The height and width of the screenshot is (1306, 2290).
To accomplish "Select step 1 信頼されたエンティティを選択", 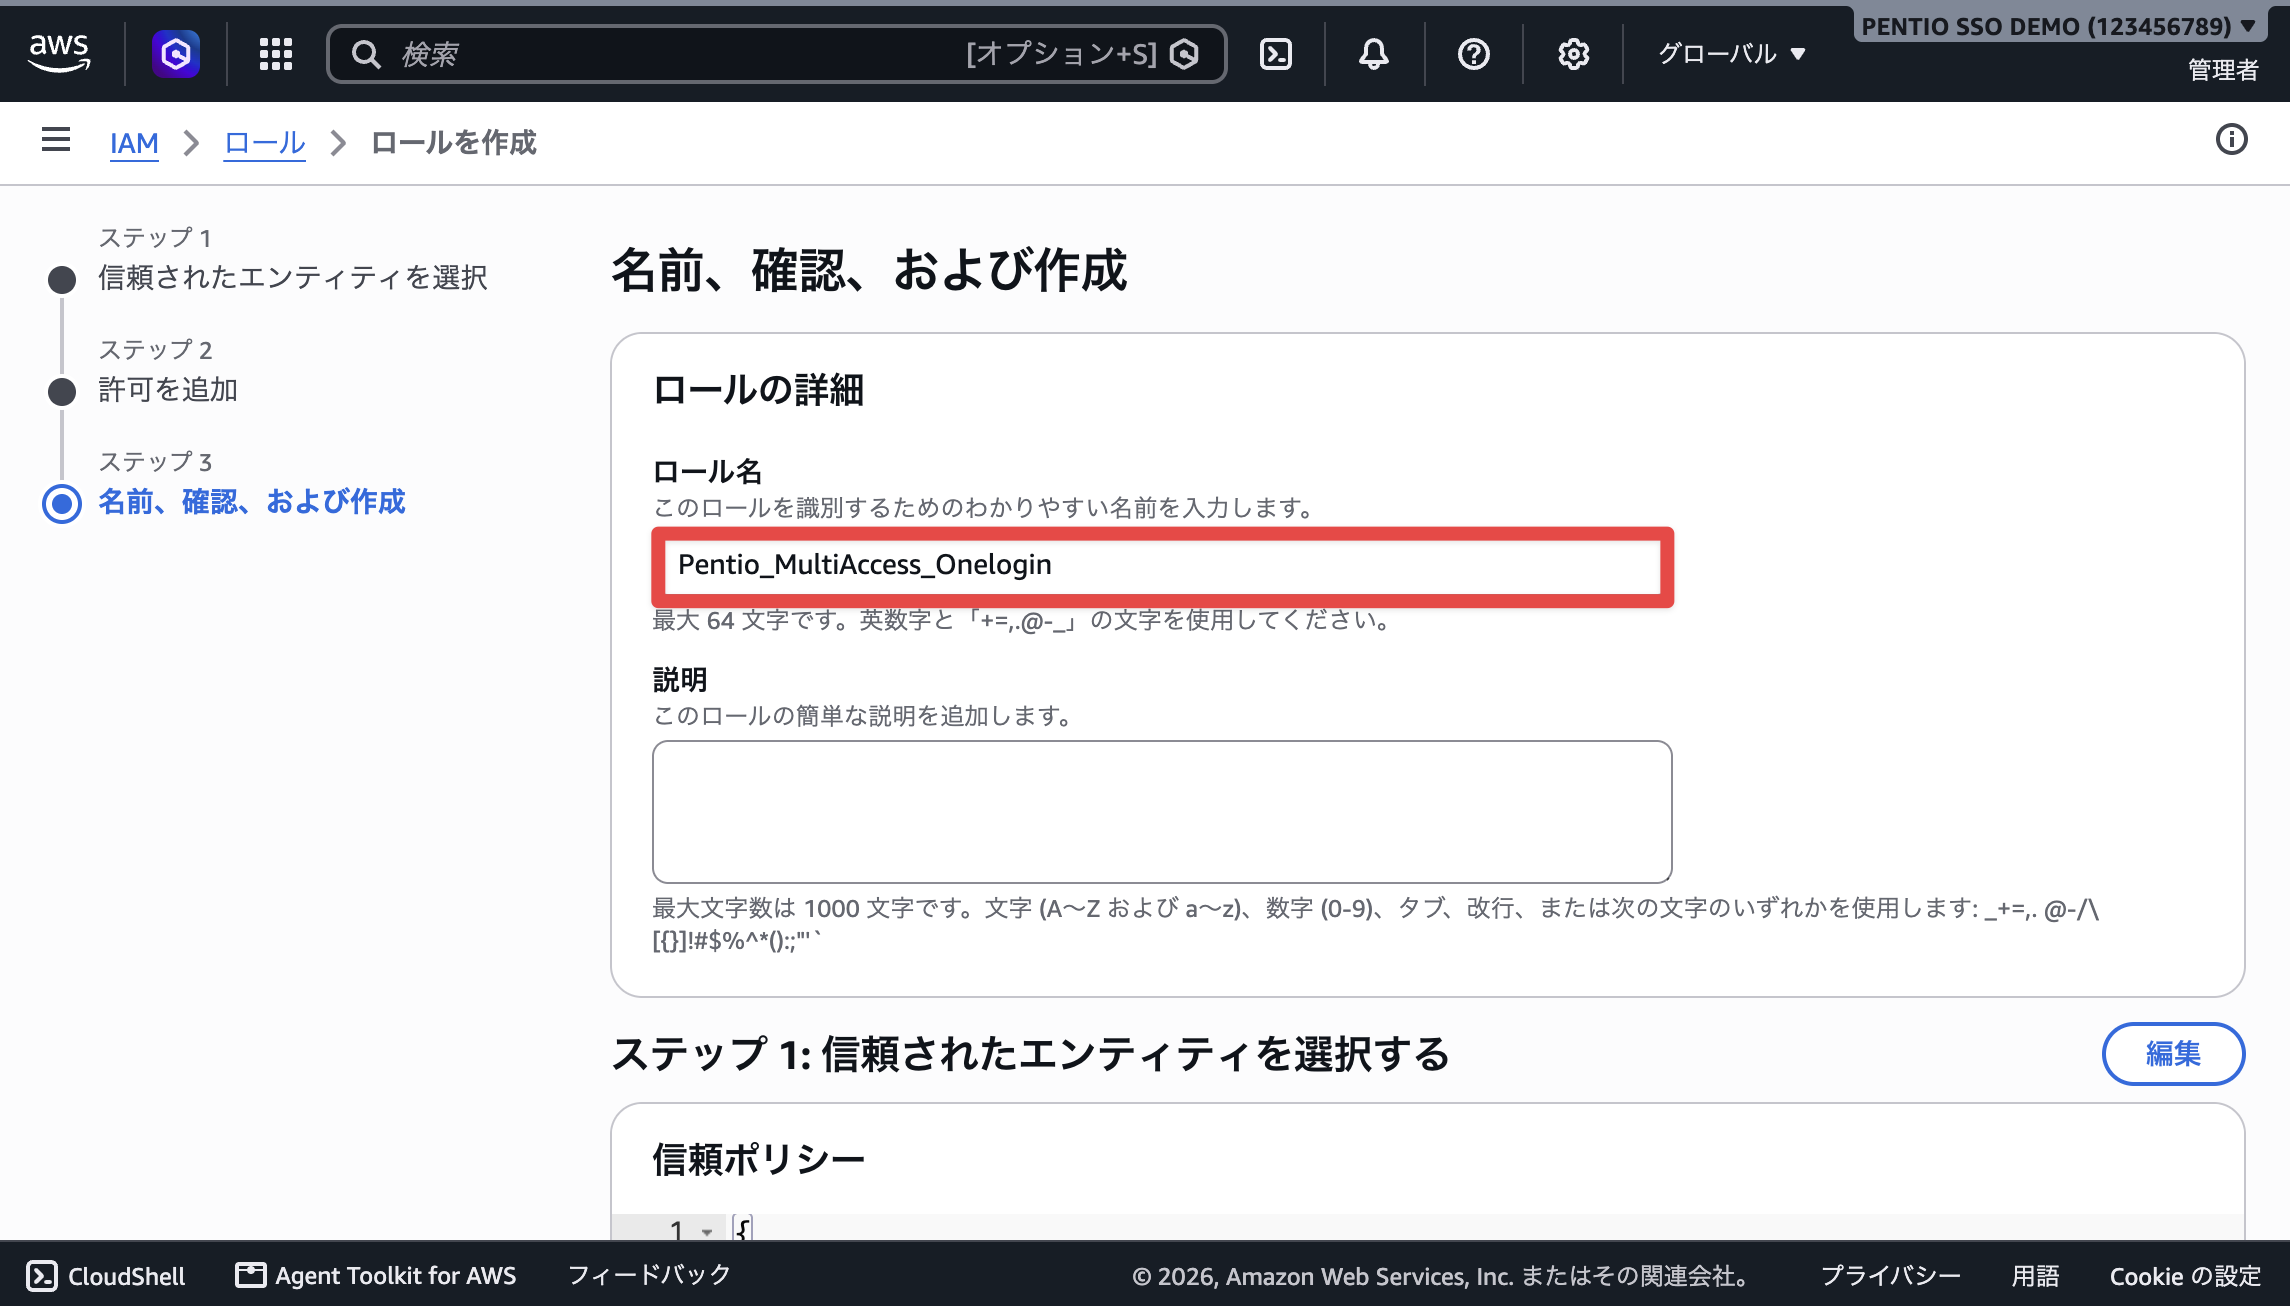I will coord(293,277).
